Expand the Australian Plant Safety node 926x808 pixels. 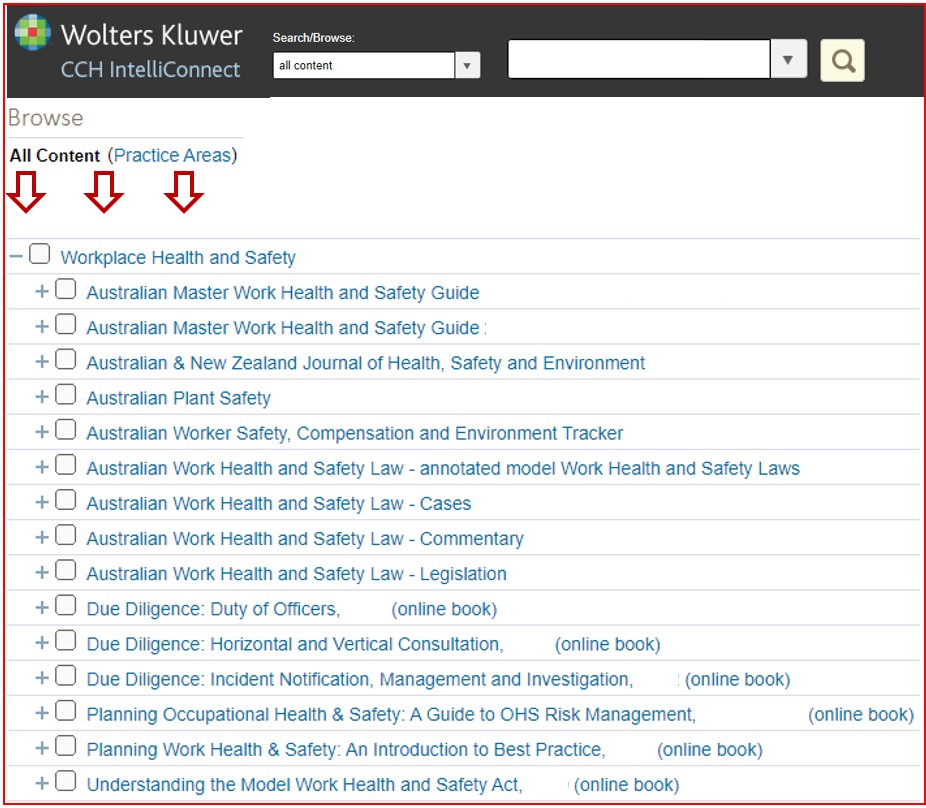pos(42,397)
